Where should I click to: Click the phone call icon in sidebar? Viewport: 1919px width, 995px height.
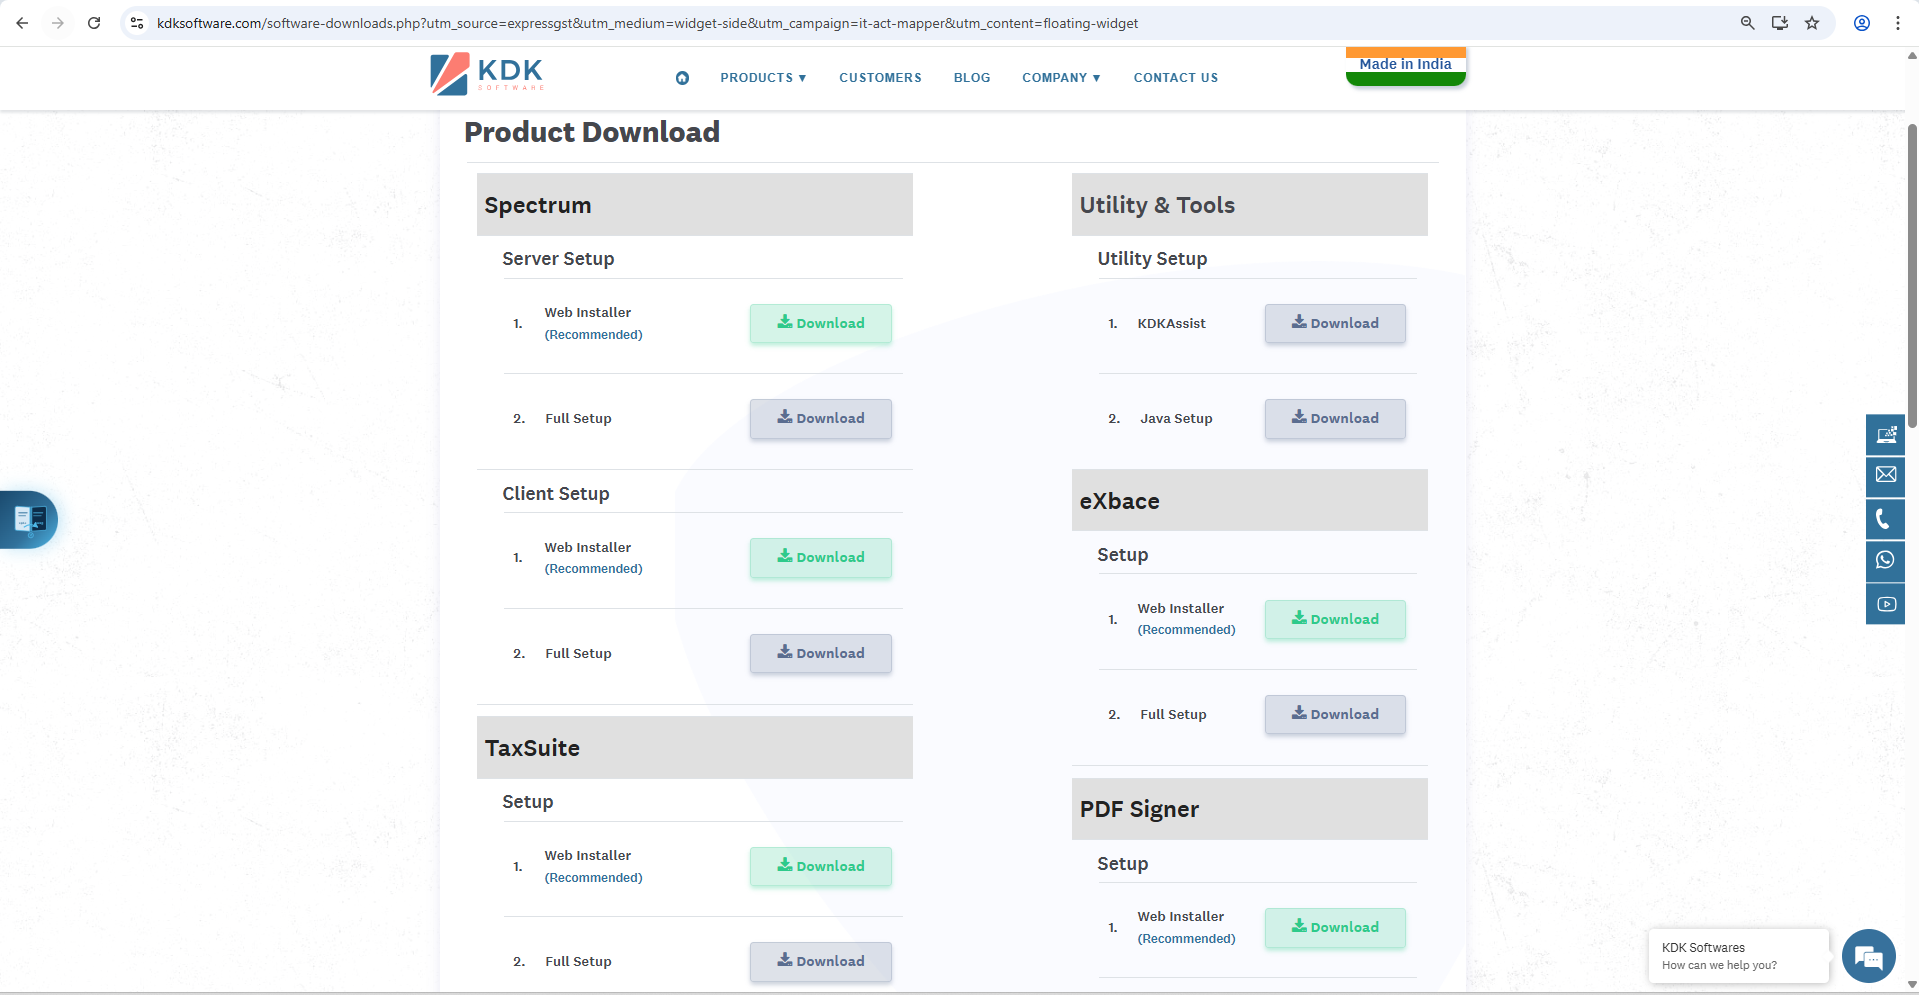(1885, 519)
